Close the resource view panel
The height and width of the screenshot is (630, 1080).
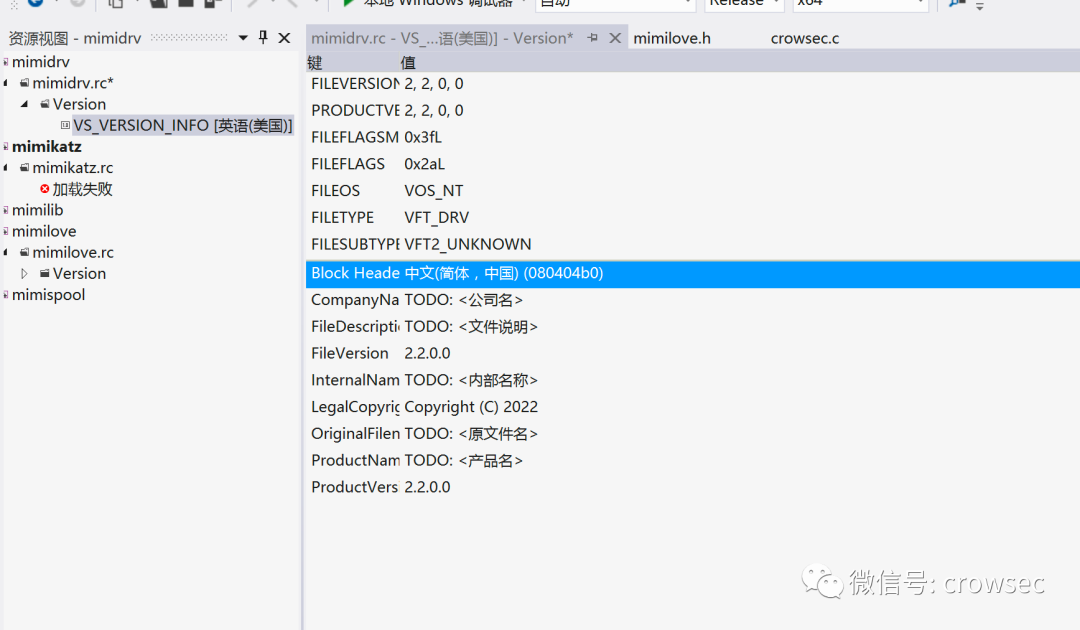pos(284,38)
